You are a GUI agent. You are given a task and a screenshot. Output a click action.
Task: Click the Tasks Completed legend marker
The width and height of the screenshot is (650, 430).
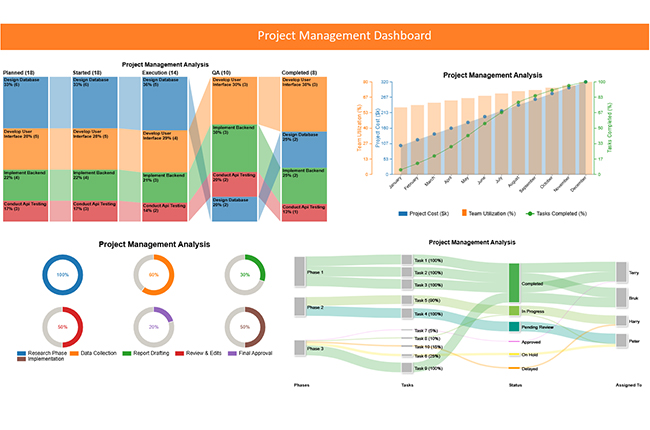pyautogui.click(x=527, y=213)
